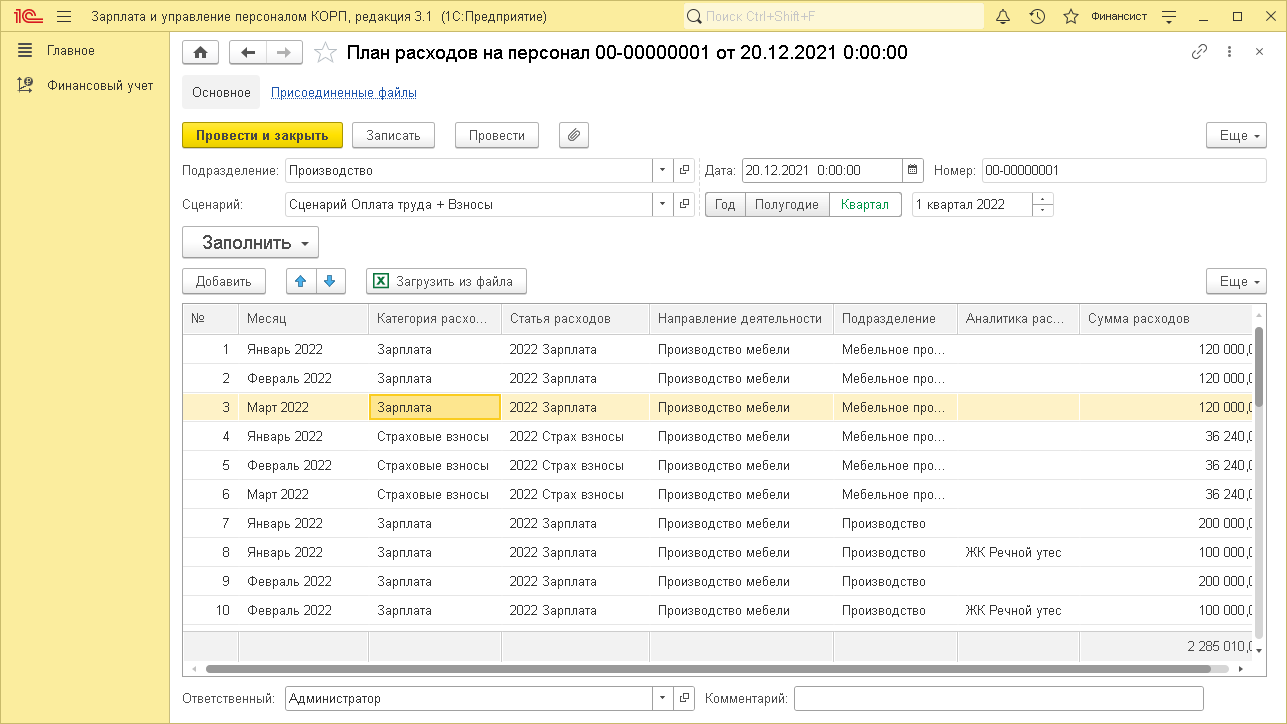Open Финансовый учет section in sidebar
Screen dimensions: 1287x724
tap(100, 86)
